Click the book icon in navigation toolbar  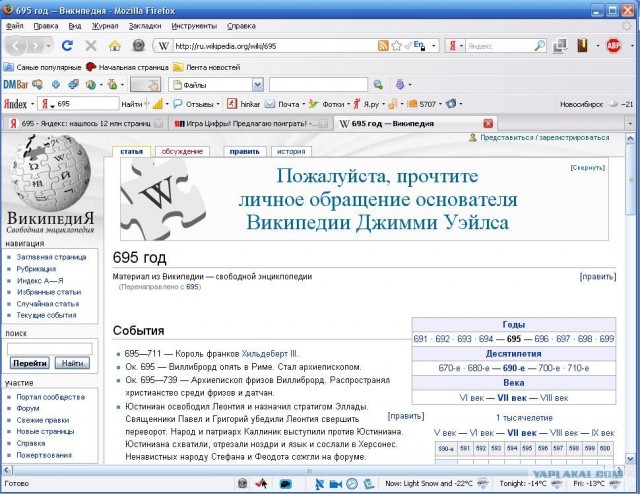[x=582, y=46]
